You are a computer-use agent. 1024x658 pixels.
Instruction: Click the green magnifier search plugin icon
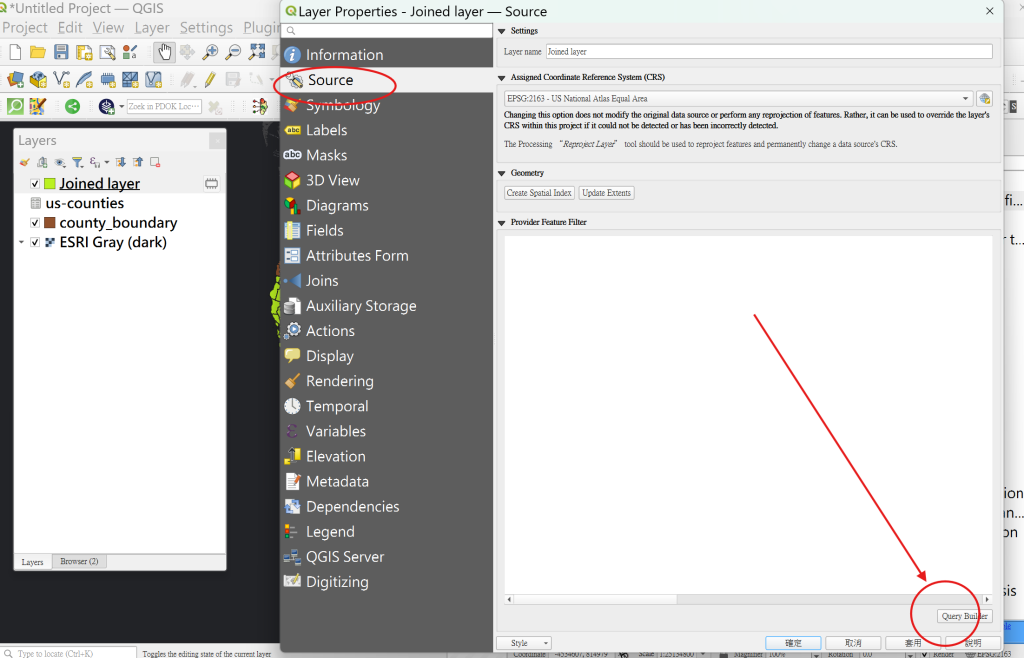[x=15, y=106]
